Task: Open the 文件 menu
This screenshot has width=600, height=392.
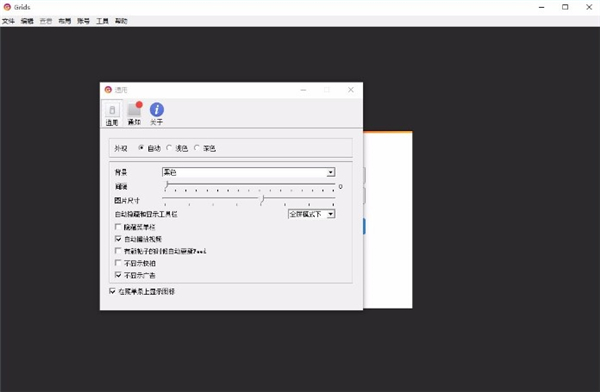Action: click(x=8, y=21)
